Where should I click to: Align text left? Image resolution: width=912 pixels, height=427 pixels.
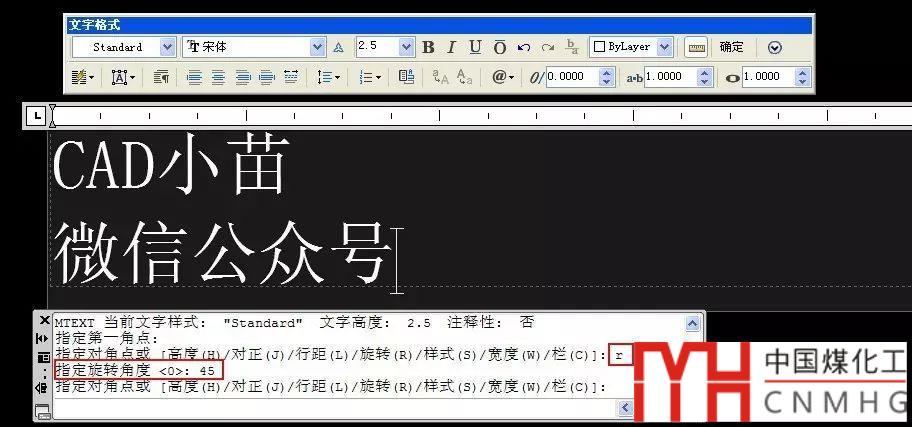pos(194,77)
